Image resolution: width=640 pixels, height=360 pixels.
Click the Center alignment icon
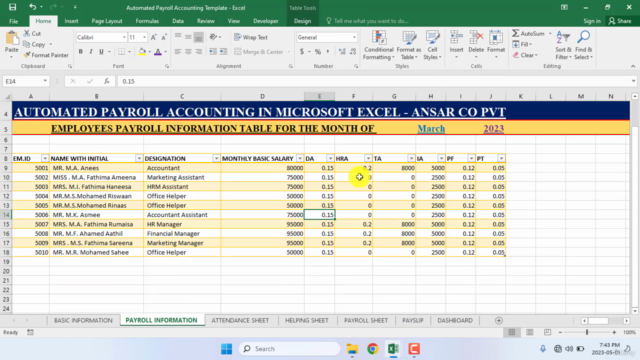[188, 52]
